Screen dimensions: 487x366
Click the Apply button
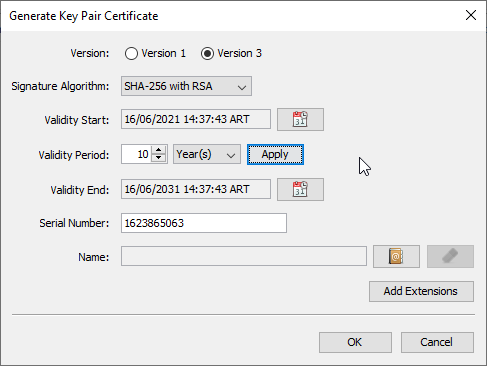(x=275, y=154)
